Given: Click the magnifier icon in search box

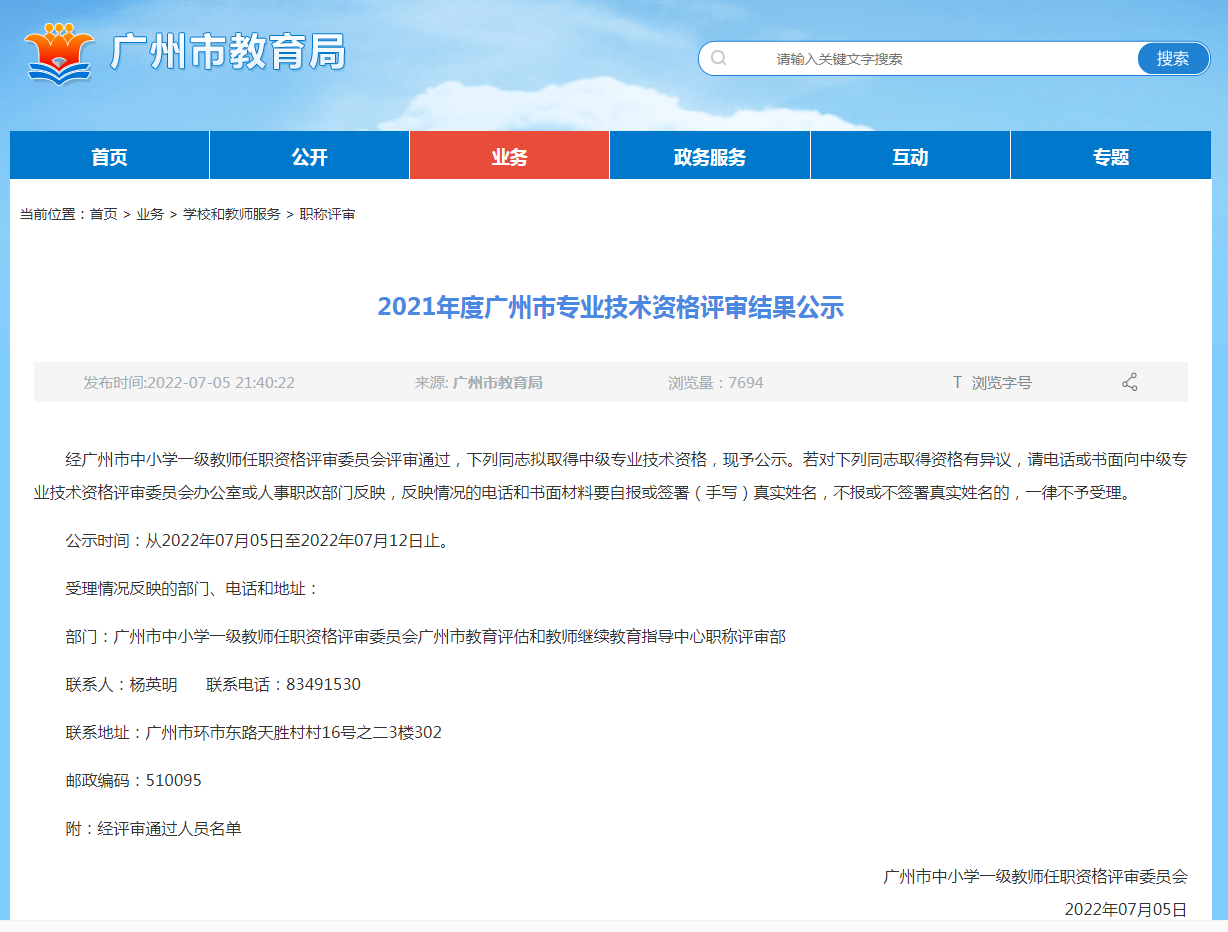Looking at the screenshot, I should 718,58.
